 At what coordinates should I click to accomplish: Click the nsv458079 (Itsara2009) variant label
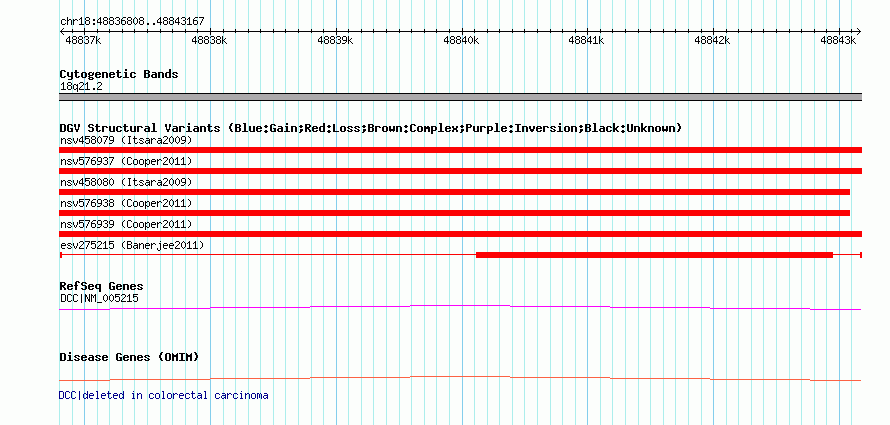(126, 140)
